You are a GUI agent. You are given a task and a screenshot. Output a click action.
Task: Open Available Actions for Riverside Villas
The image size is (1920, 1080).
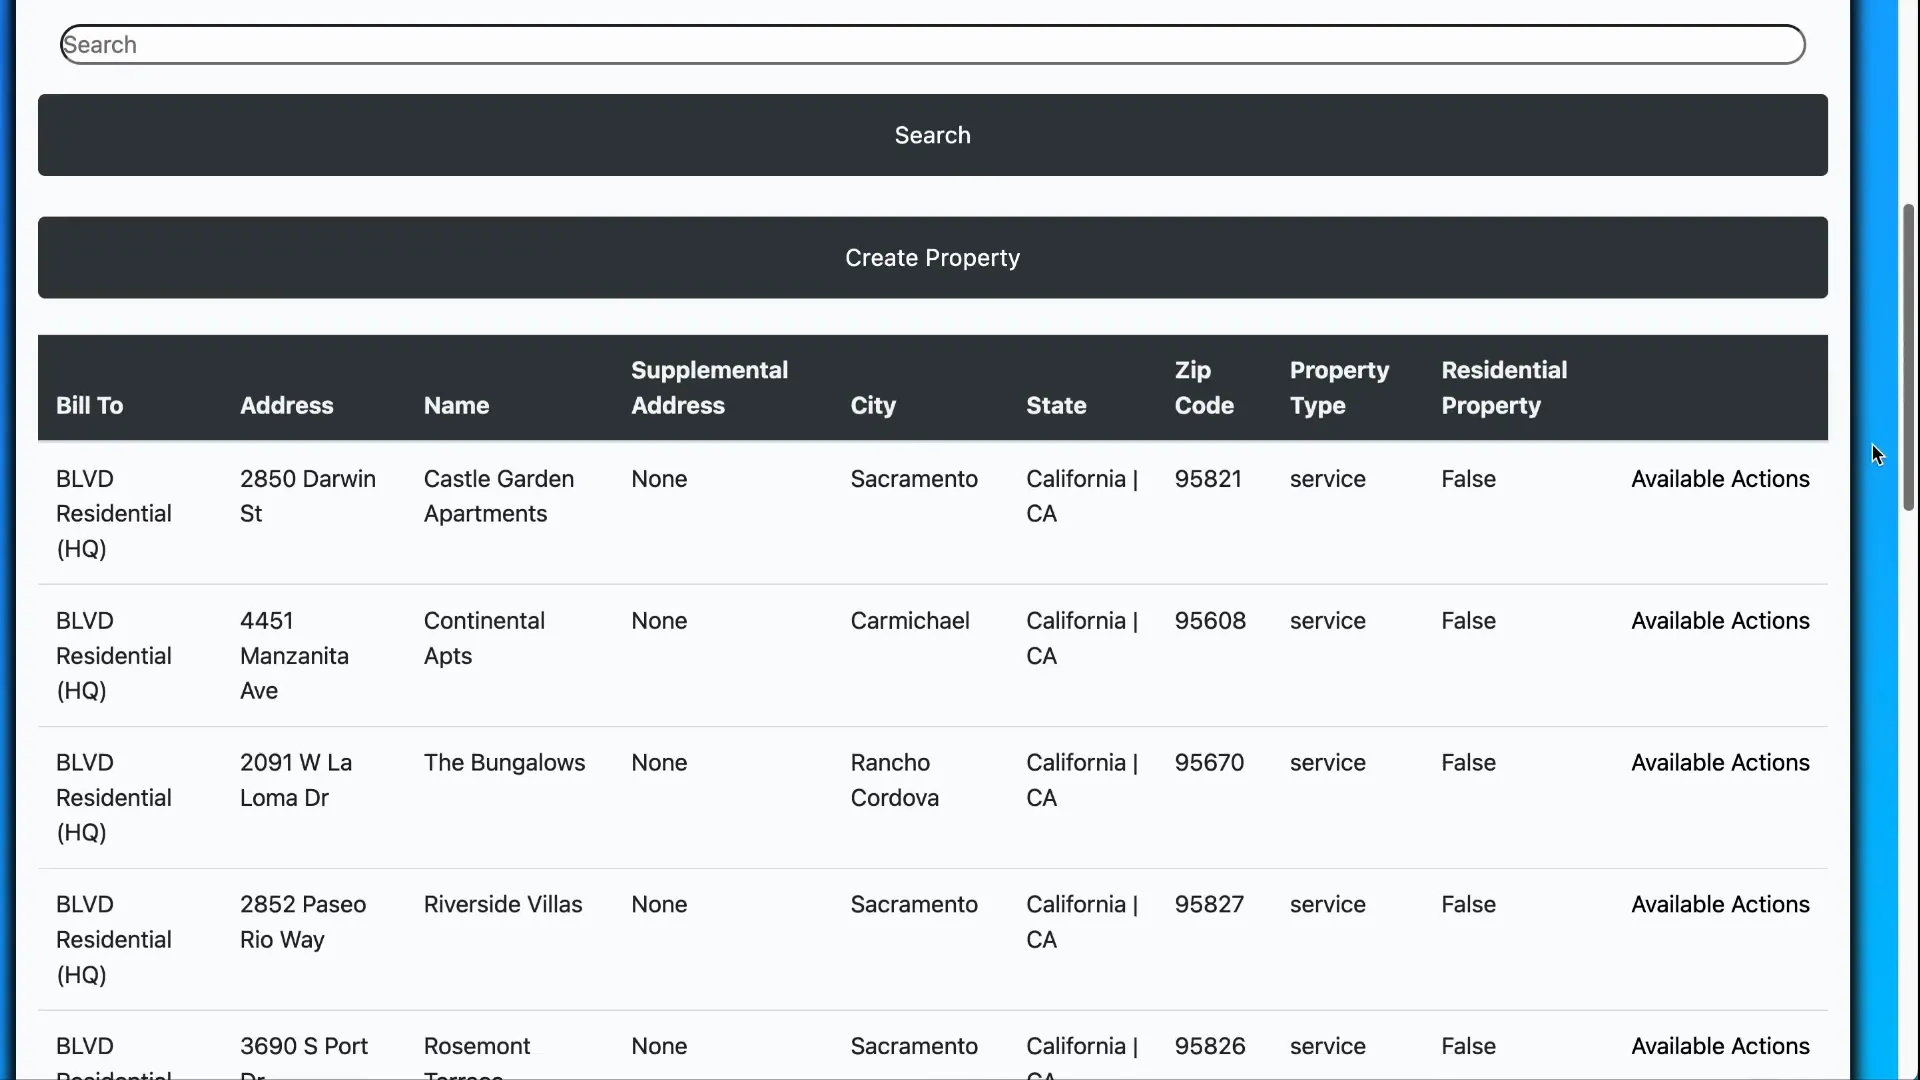(1720, 904)
